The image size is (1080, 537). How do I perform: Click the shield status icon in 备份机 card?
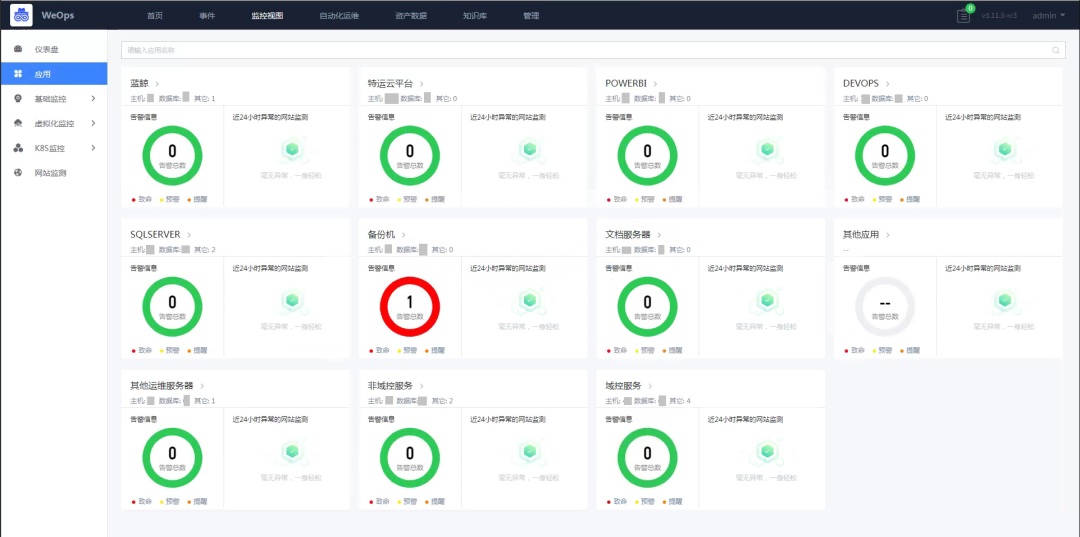point(529,300)
